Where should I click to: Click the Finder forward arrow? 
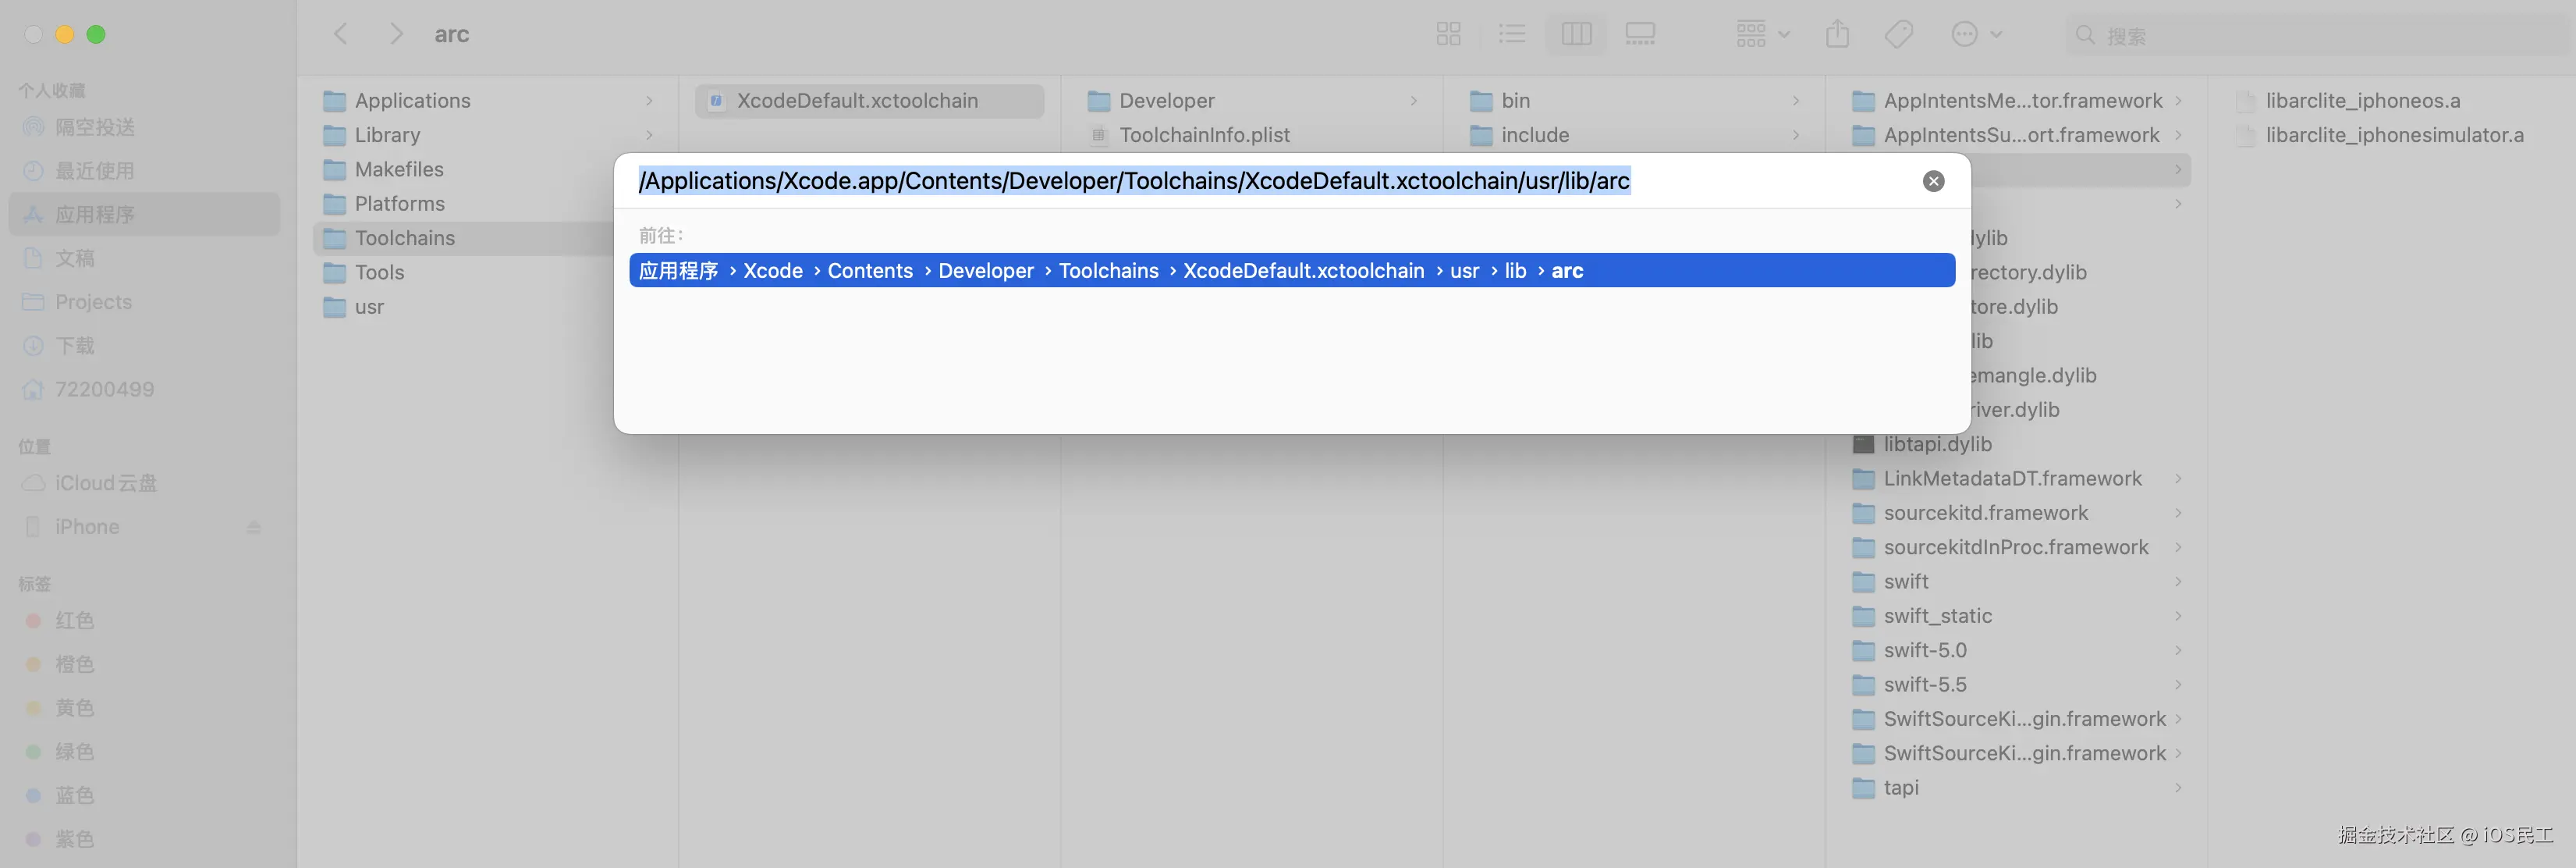click(x=396, y=35)
